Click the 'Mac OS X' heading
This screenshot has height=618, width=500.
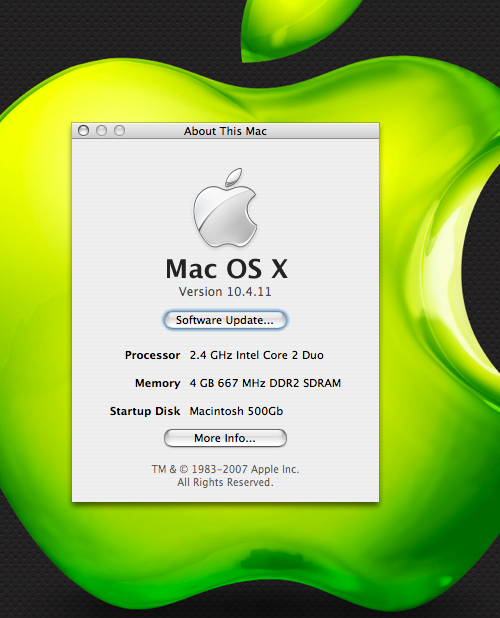pos(227,269)
